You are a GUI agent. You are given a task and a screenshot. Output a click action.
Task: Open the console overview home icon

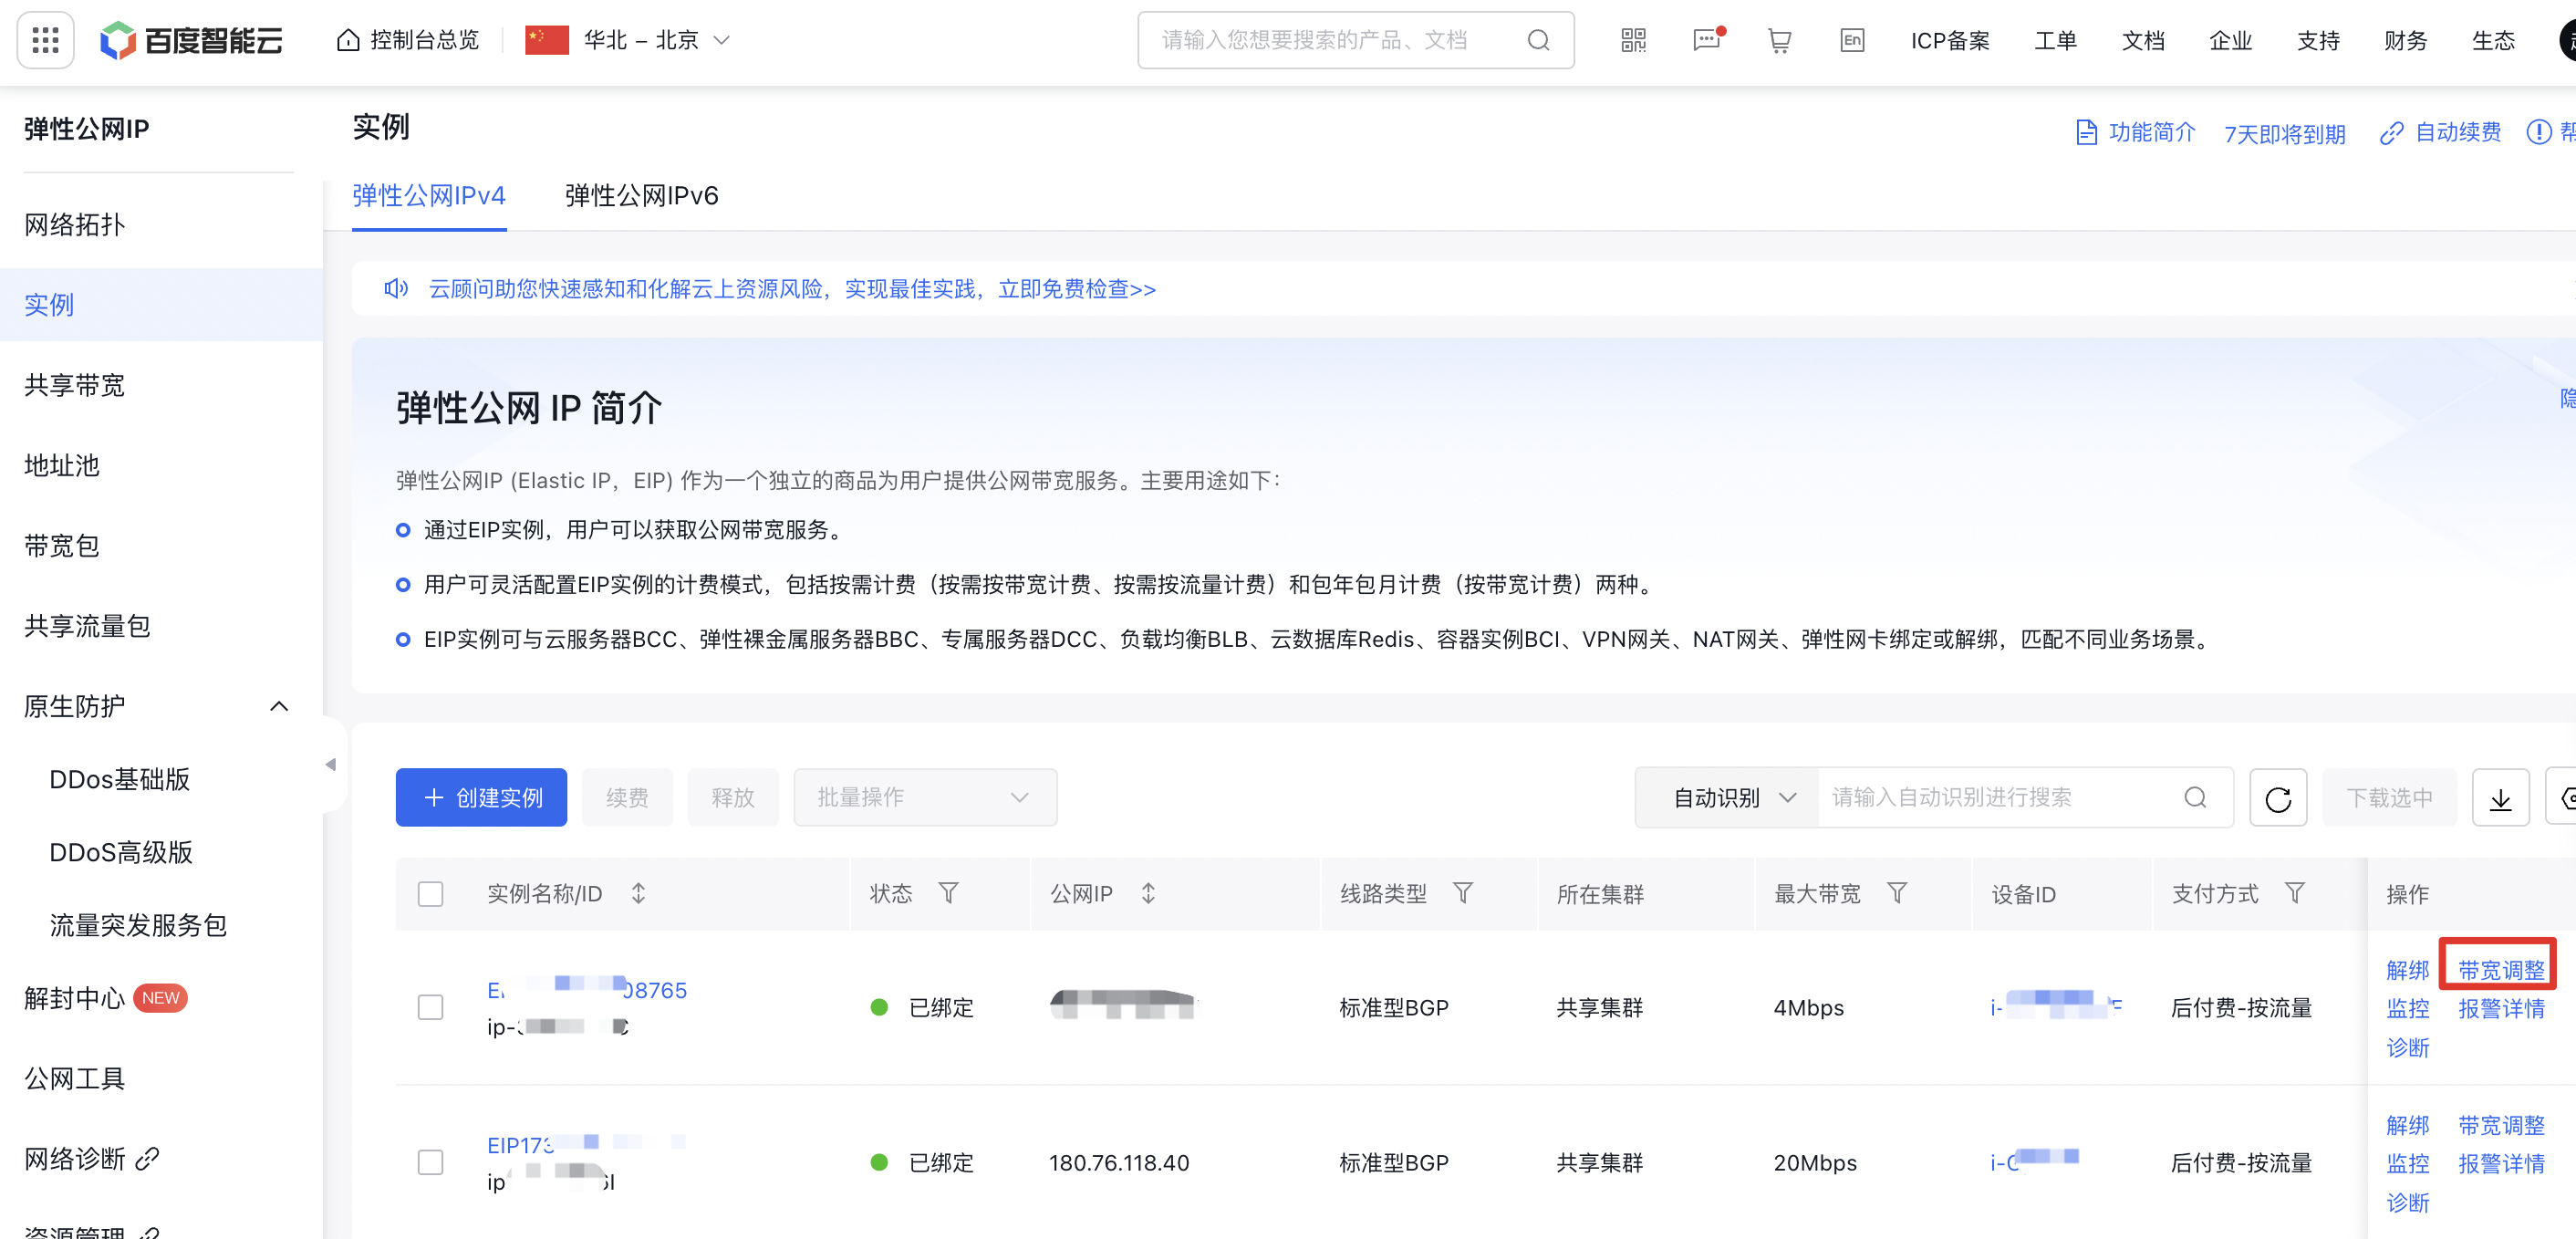347,40
